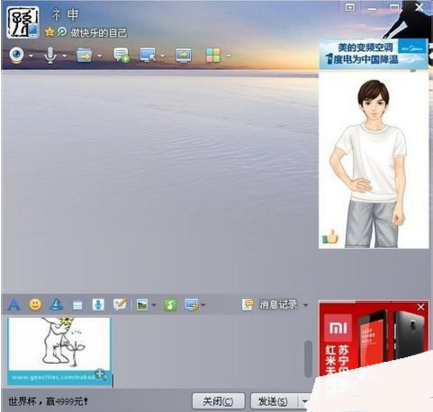Expand the send file dropdown arrow
This screenshot has height=412, width=433.
[x=99, y=56]
